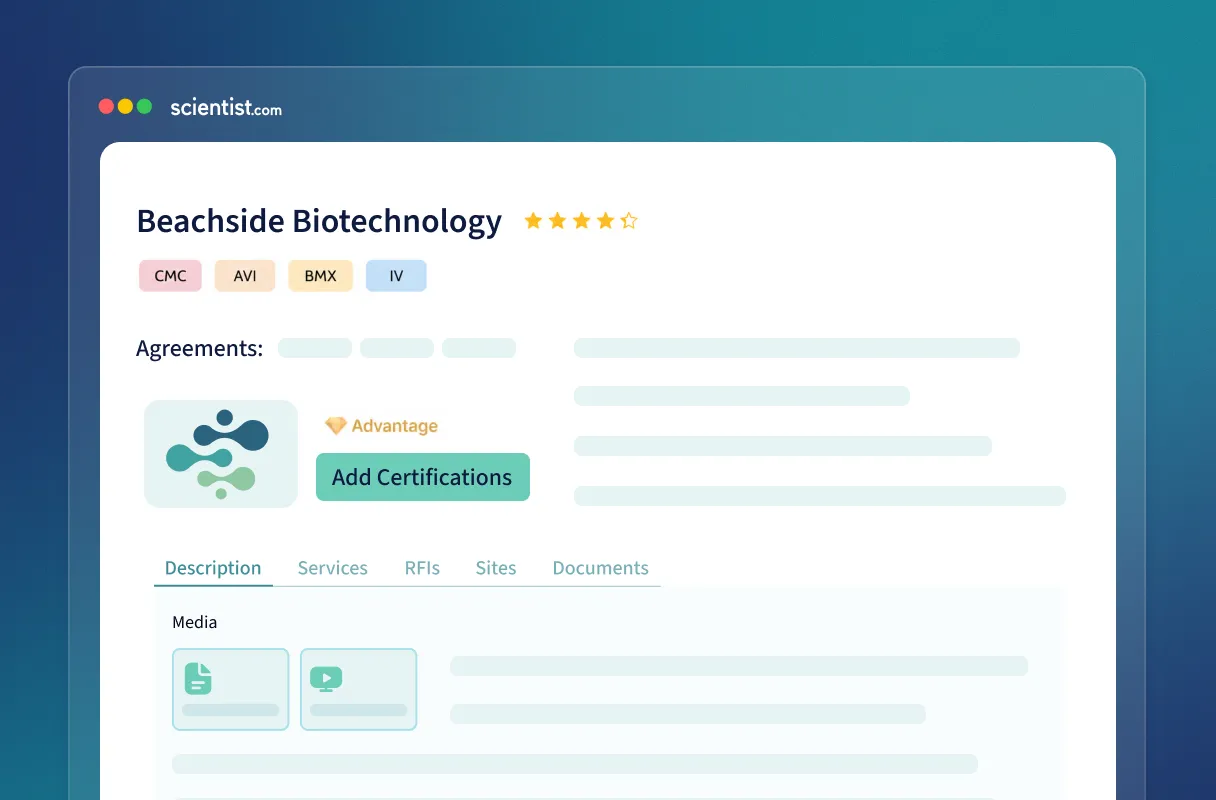
Task: Click the Beachside Biotechnology heading
Action: coord(319,221)
